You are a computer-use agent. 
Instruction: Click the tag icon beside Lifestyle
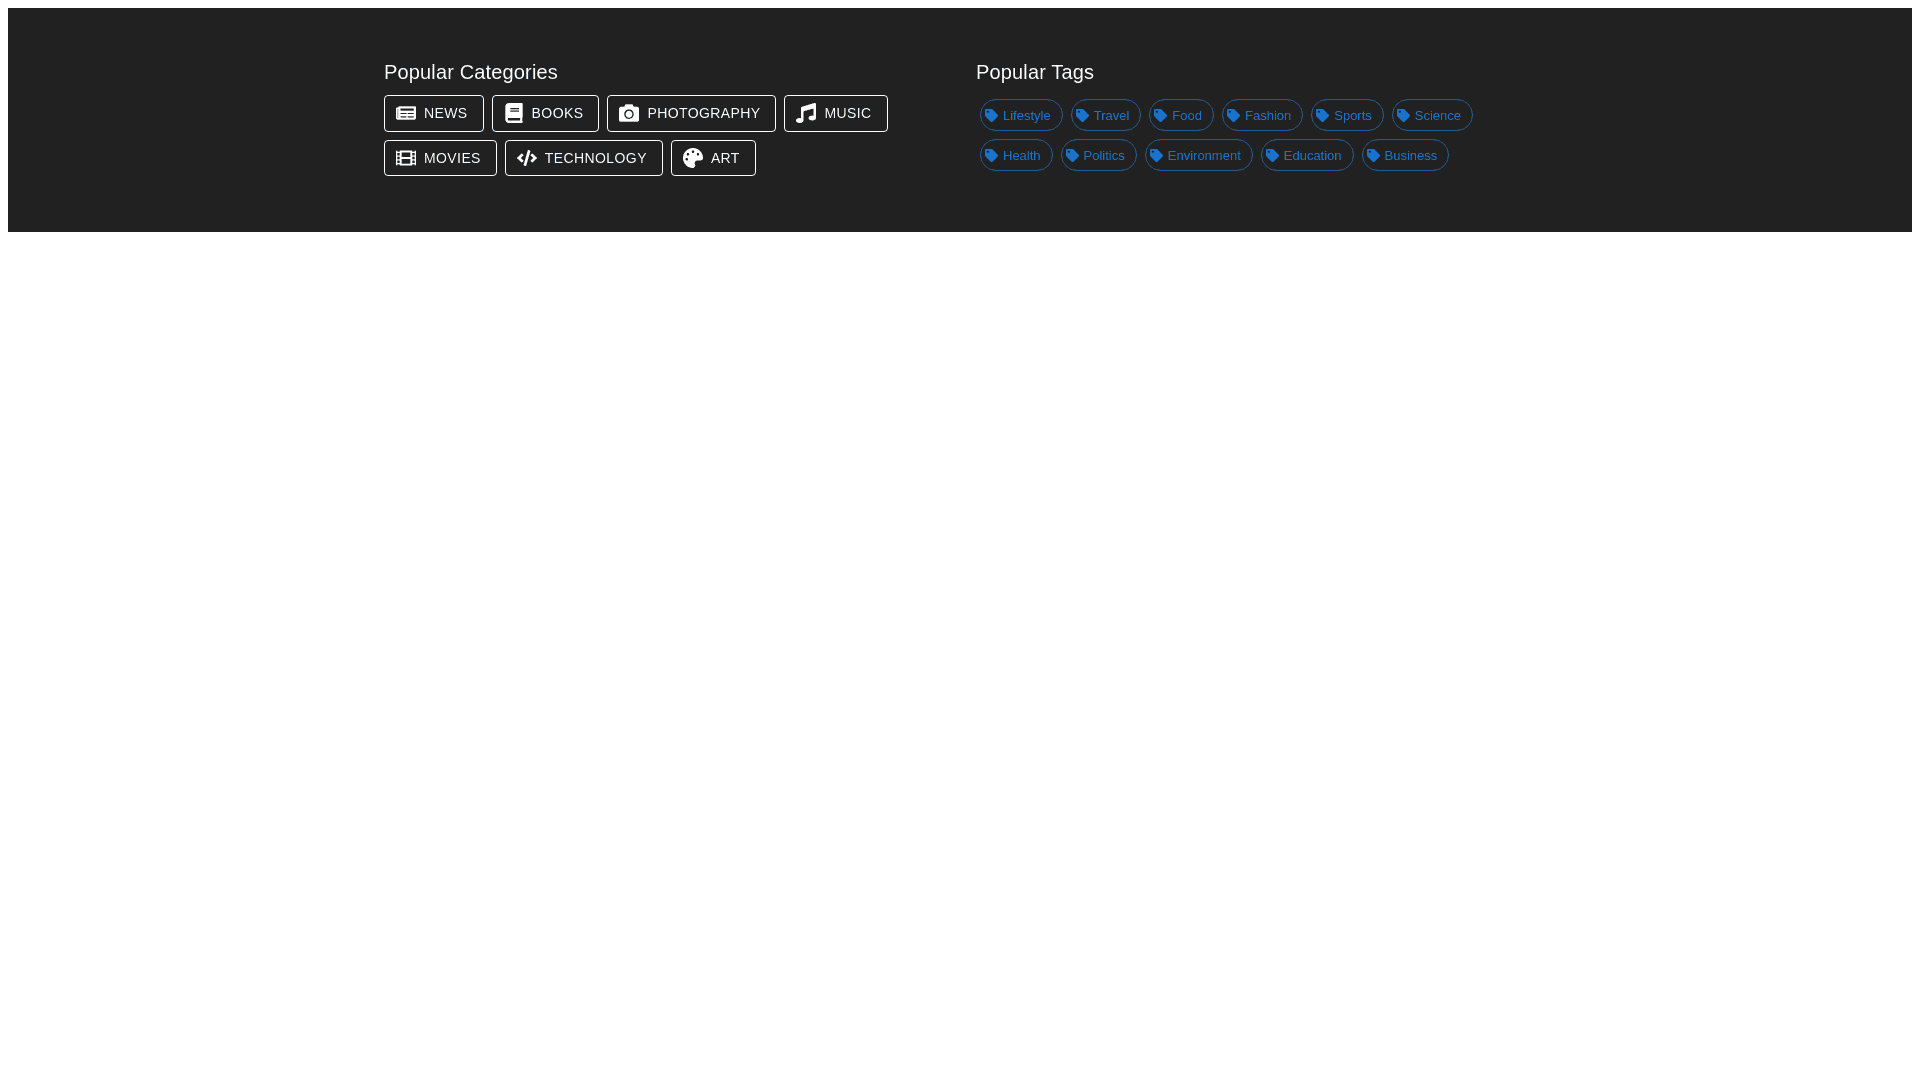coord(992,116)
